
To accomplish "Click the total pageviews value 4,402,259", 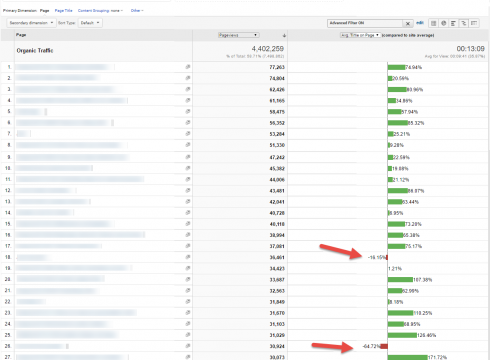I will click(x=268, y=49).
